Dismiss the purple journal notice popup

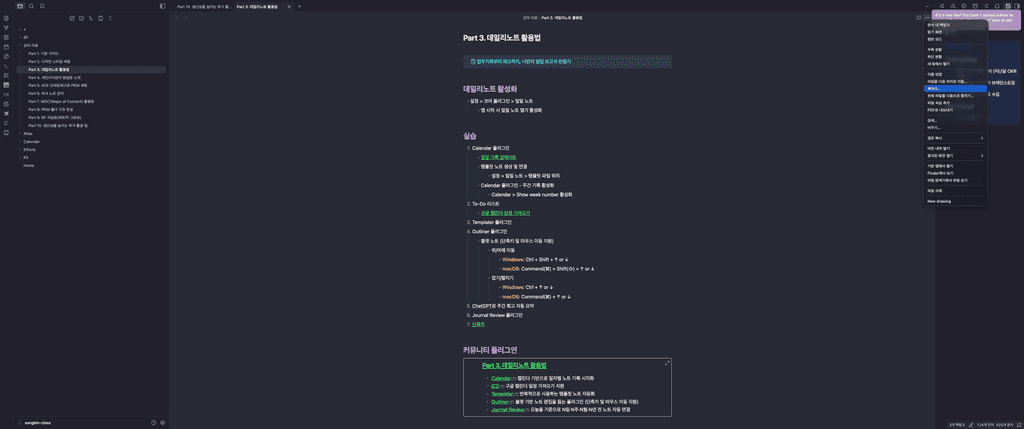click(976, 20)
